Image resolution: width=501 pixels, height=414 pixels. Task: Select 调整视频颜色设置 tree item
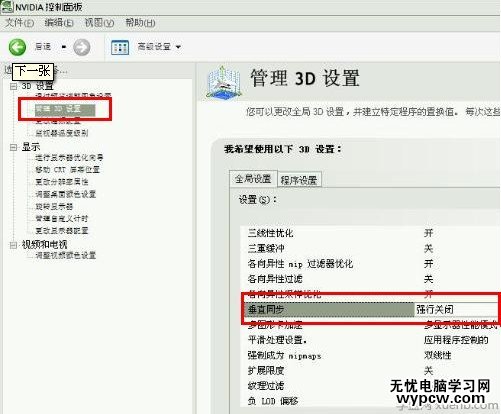(66, 256)
